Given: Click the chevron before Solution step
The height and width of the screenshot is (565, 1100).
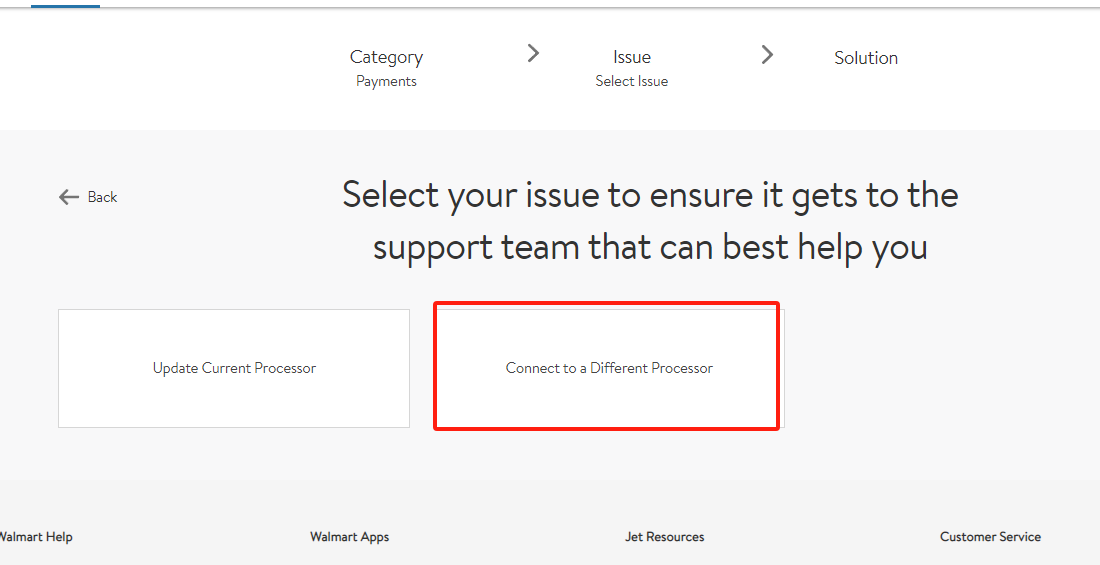Looking at the screenshot, I should click(x=767, y=55).
